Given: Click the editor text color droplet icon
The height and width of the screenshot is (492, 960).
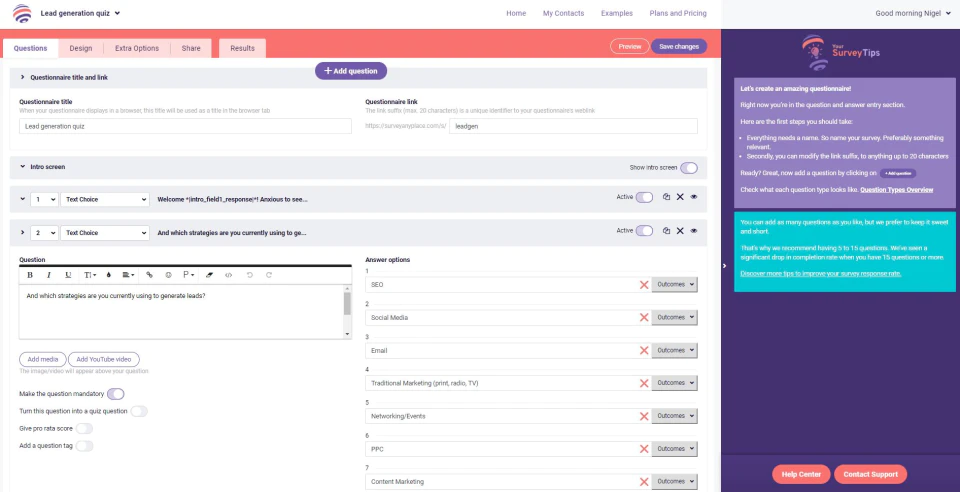Looking at the screenshot, I should tap(108, 274).
